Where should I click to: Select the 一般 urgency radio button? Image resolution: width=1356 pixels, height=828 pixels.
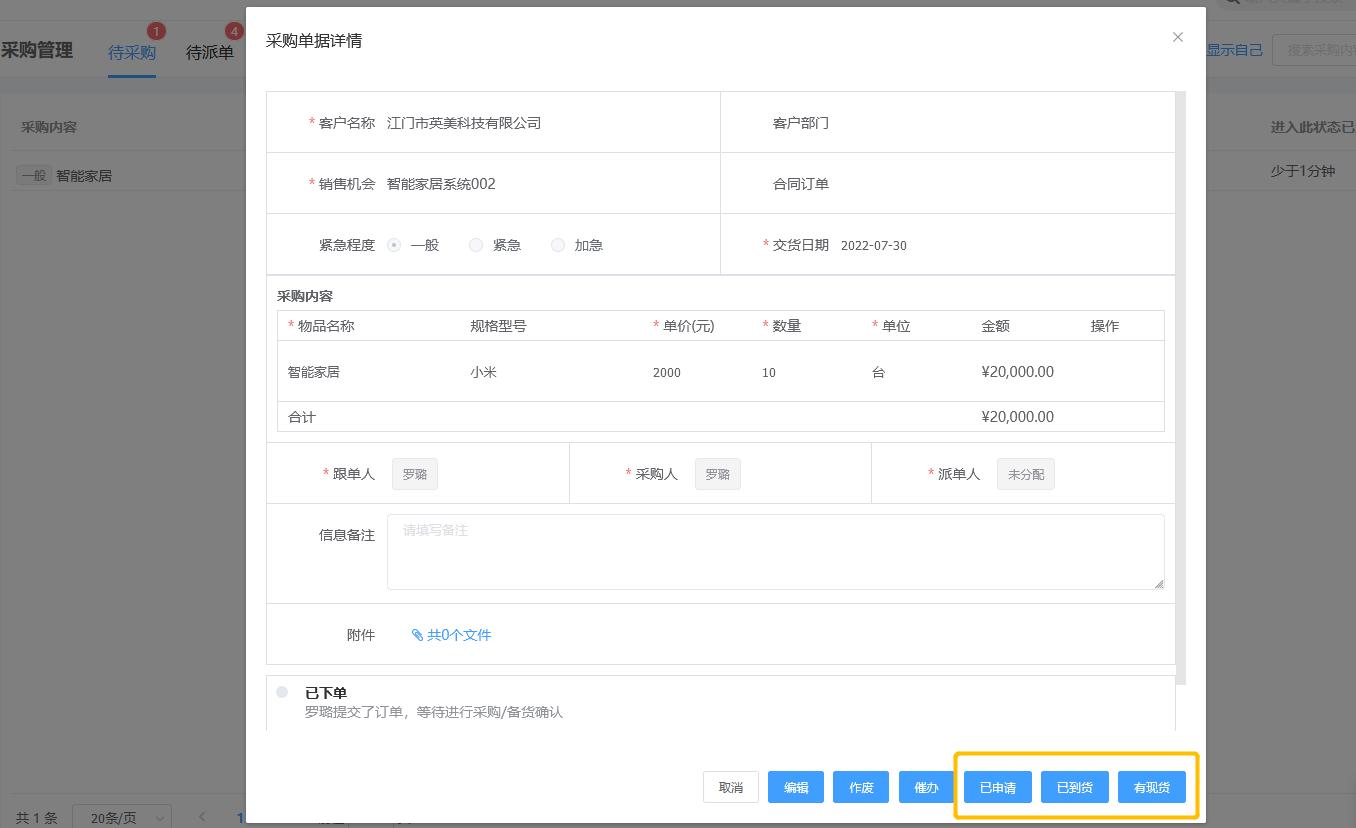[394, 245]
